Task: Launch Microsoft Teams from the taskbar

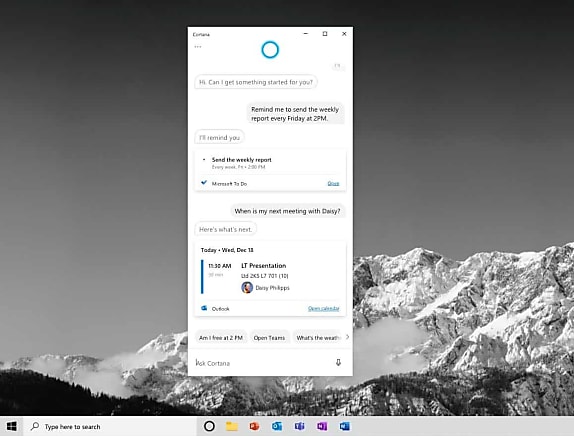Action: pyautogui.click(x=299, y=426)
